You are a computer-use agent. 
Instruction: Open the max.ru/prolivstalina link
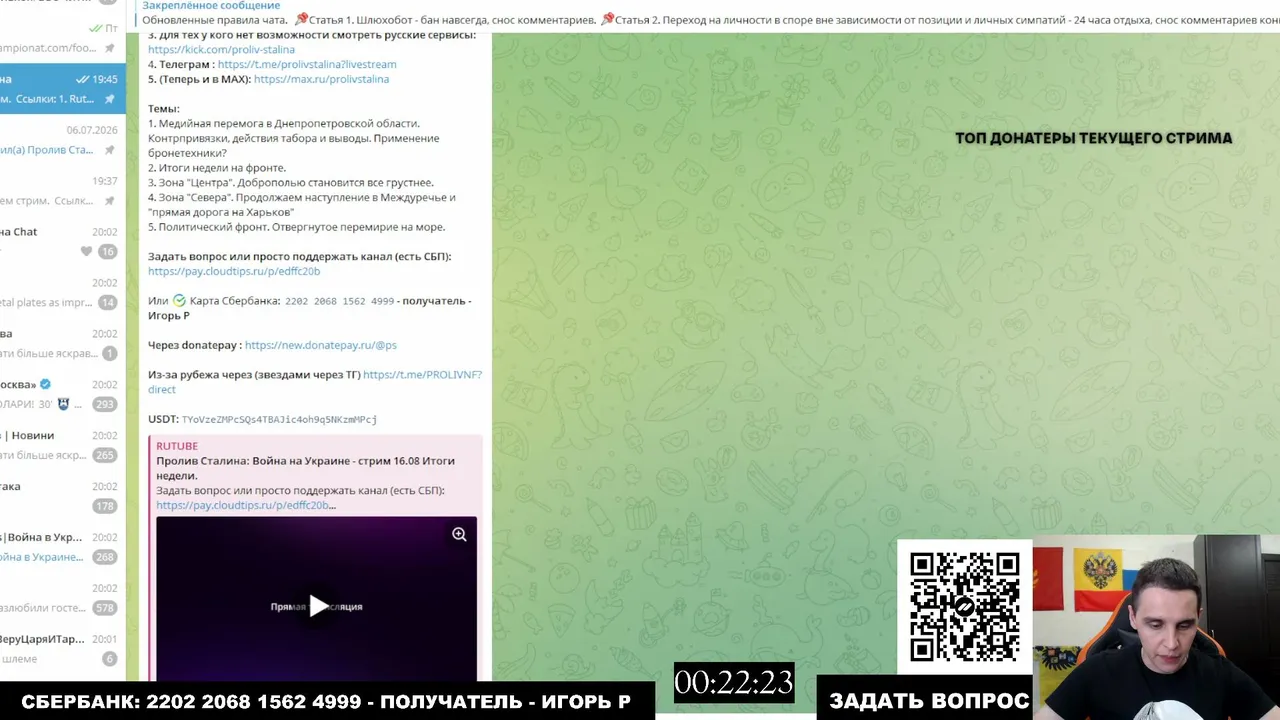(x=321, y=79)
